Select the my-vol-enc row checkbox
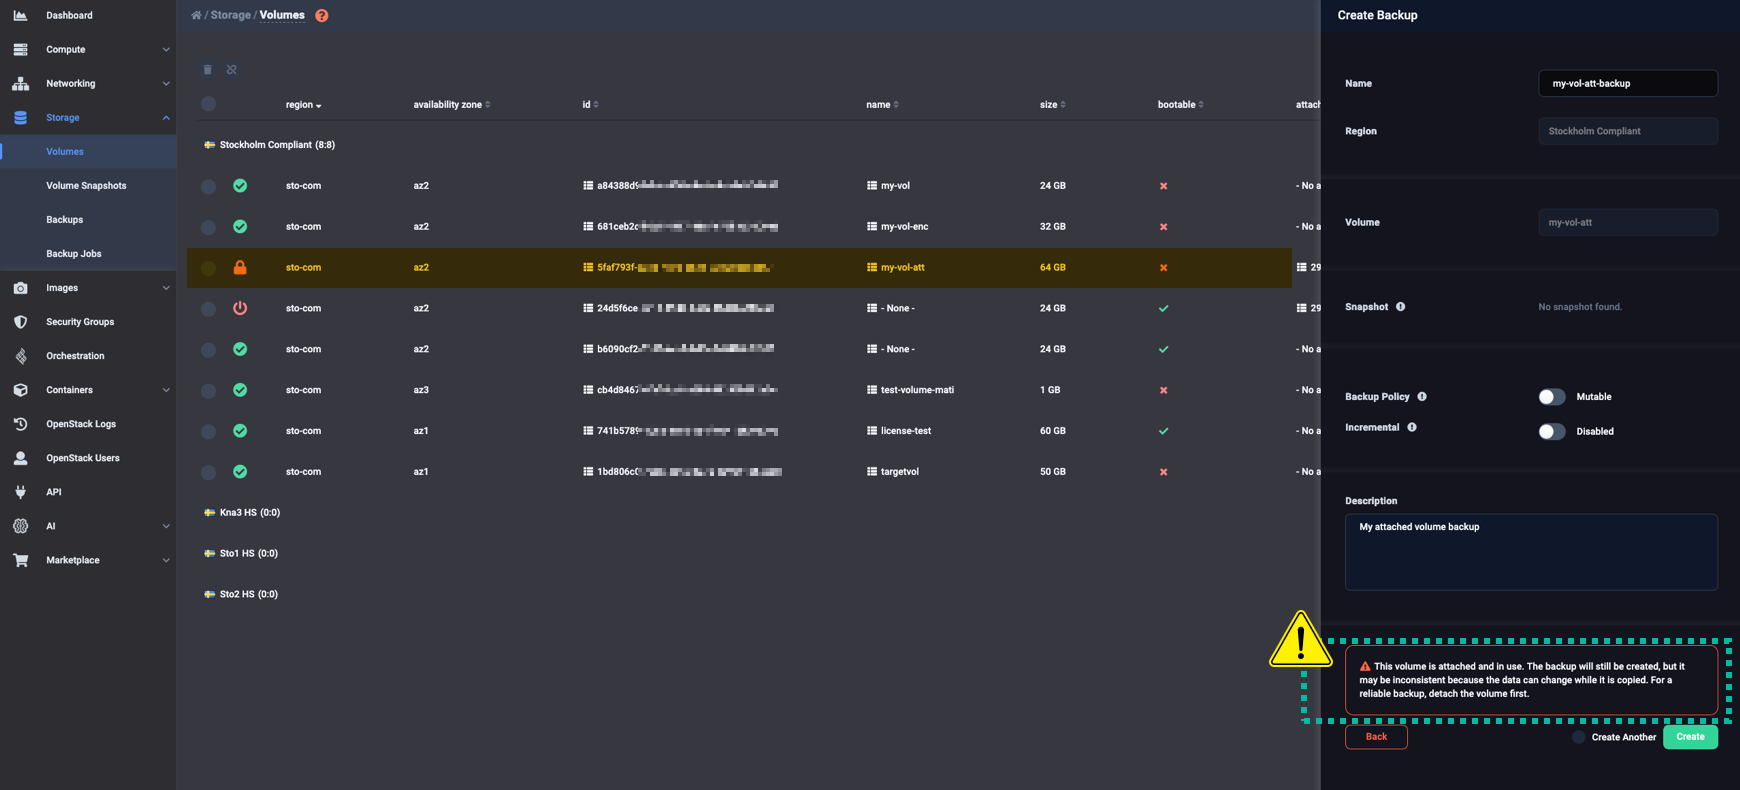Image resolution: width=1740 pixels, height=790 pixels. (x=208, y=227)
